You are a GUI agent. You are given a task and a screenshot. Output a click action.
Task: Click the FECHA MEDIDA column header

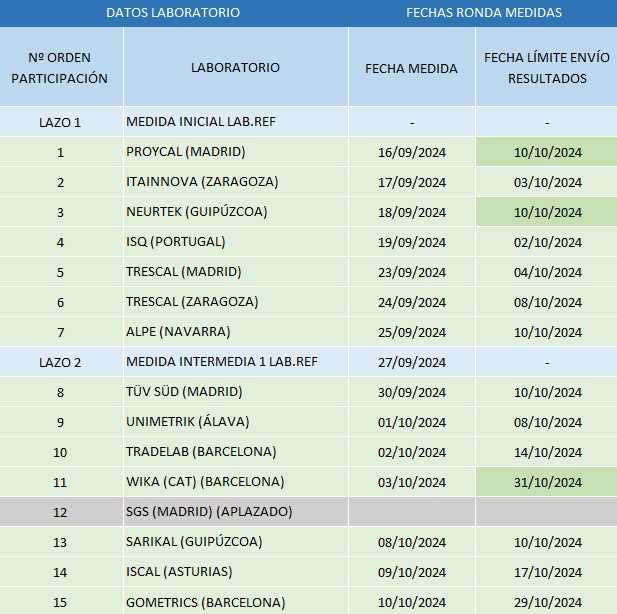pos(412,67)
